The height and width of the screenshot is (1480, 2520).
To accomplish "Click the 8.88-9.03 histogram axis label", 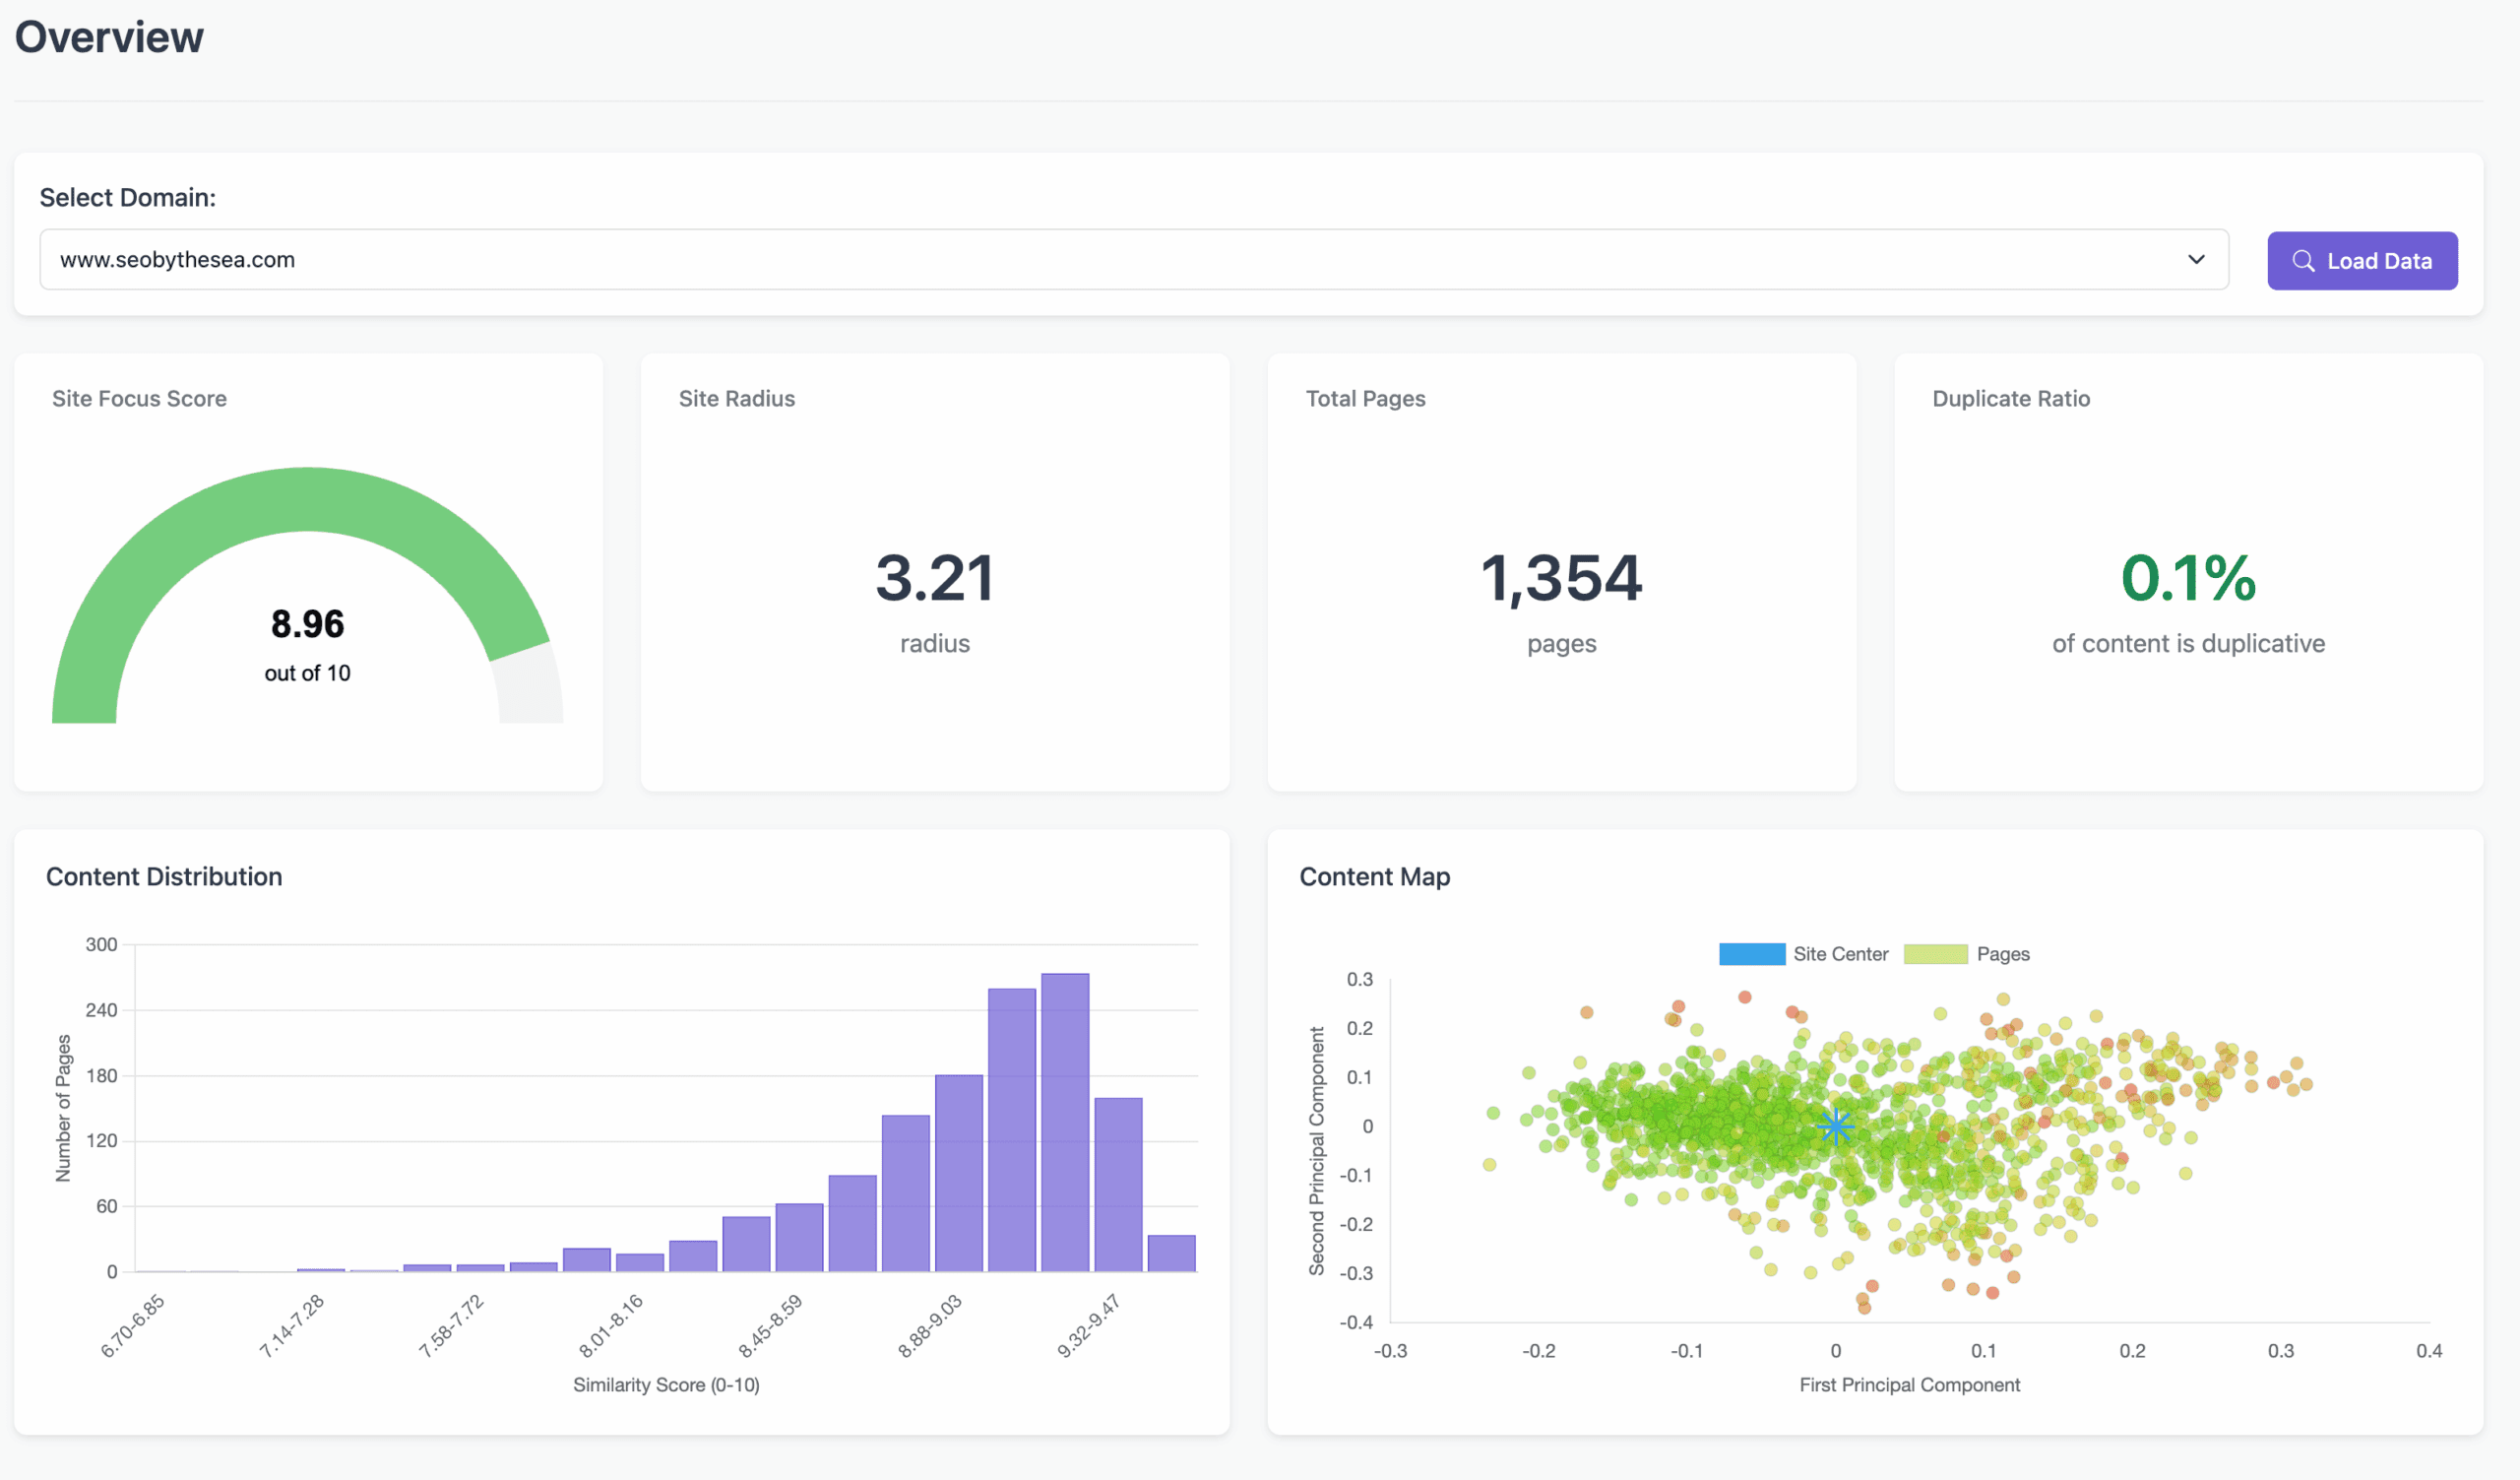I will pyautogui.click(x=931, y=1325).
